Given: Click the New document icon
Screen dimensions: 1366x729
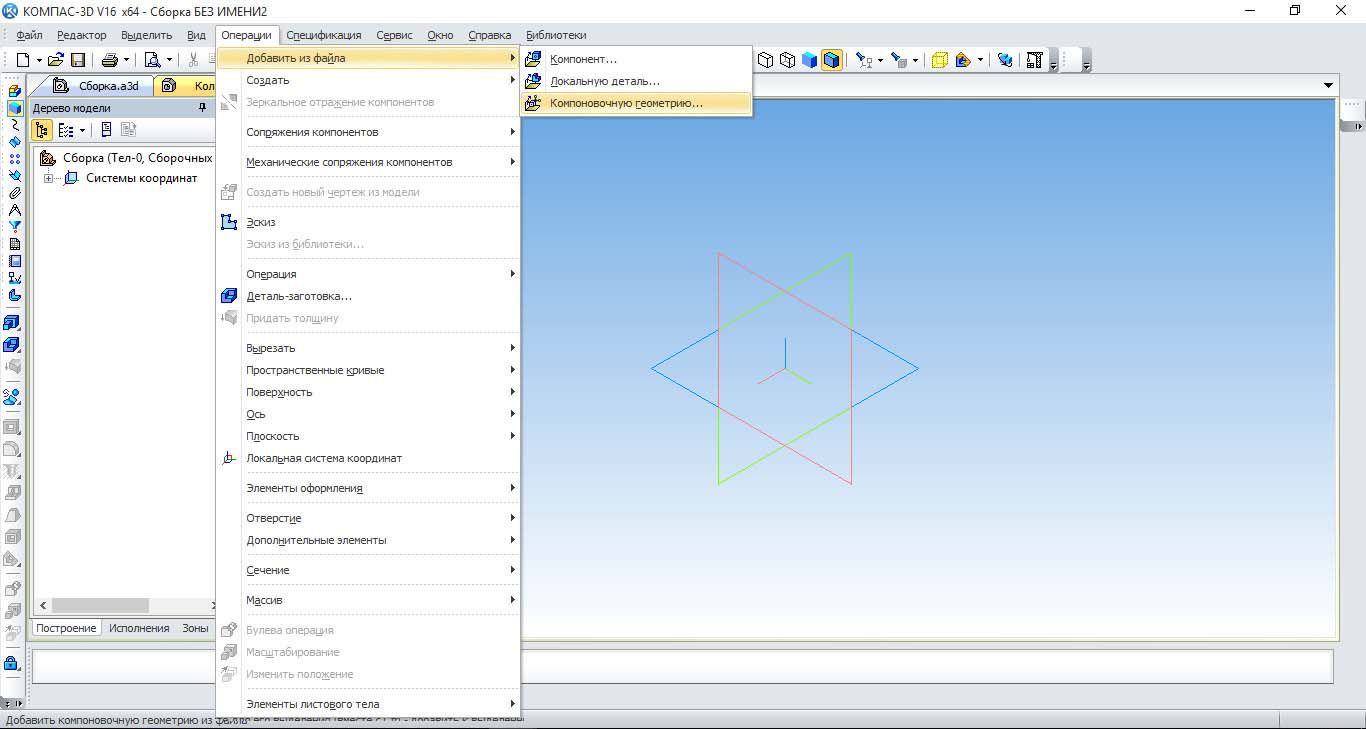Looking at the screenshot, I should 22,60.
